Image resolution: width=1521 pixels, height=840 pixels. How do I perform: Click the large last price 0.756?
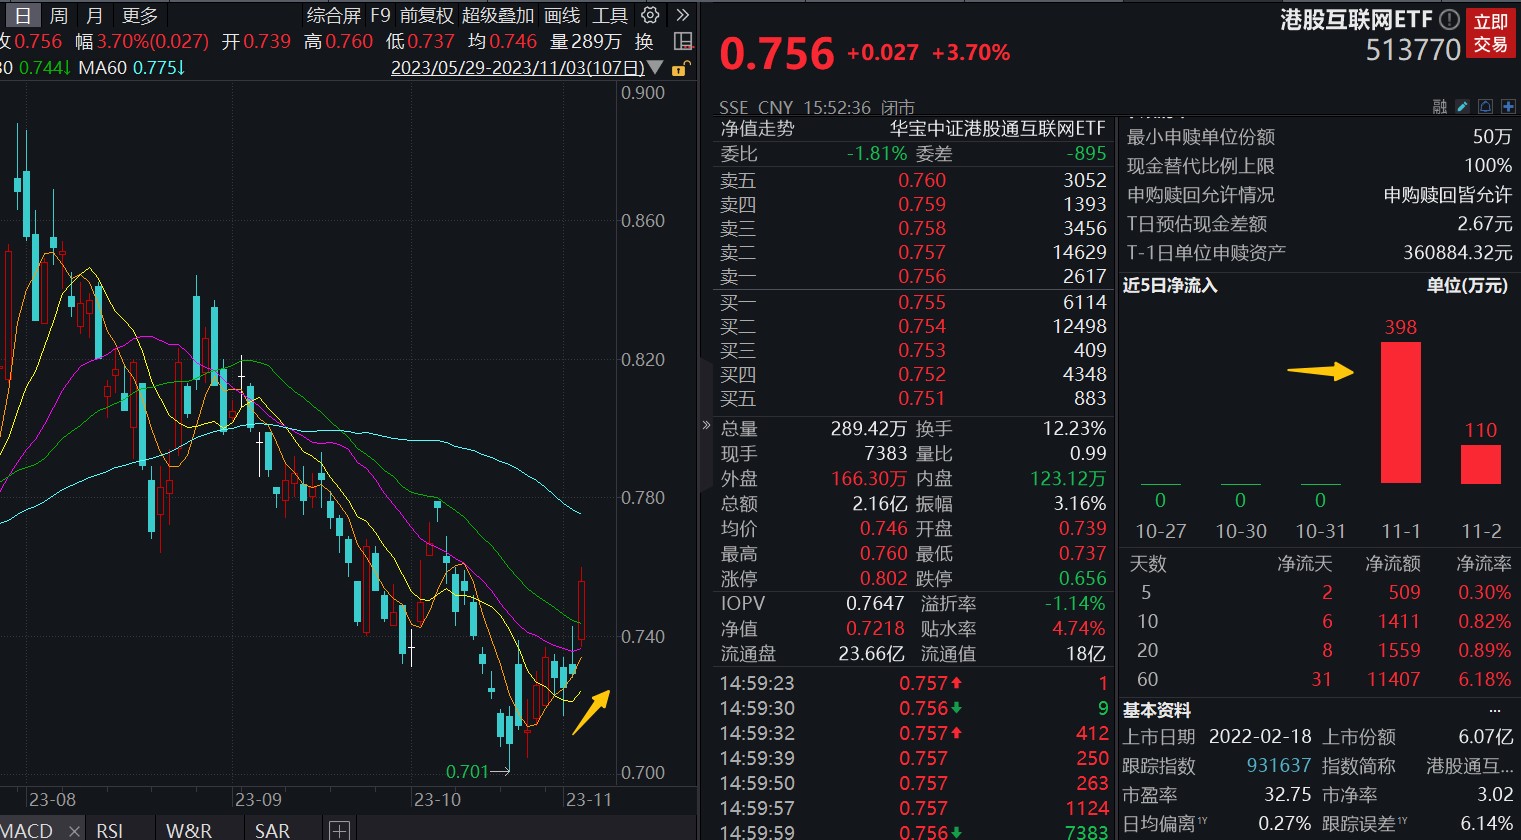click(x=776, y=53)
